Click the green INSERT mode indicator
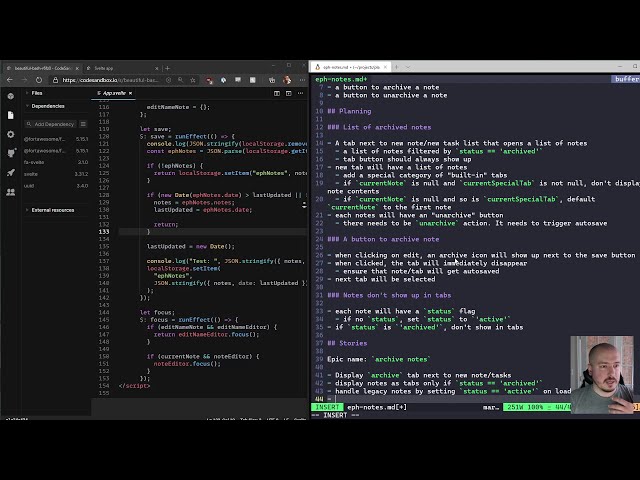 point(327,407)
